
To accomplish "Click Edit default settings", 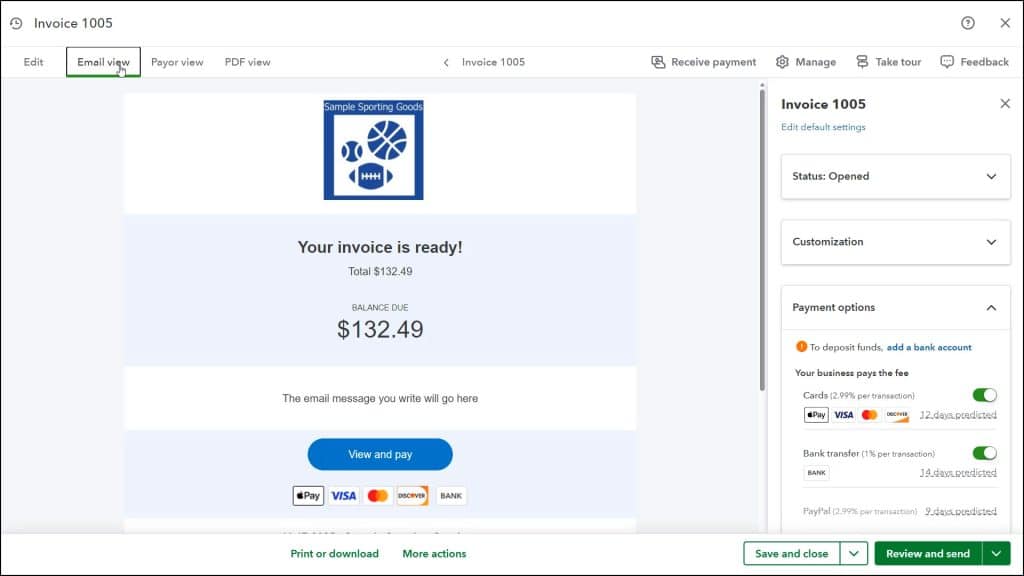I will point(825,127).
